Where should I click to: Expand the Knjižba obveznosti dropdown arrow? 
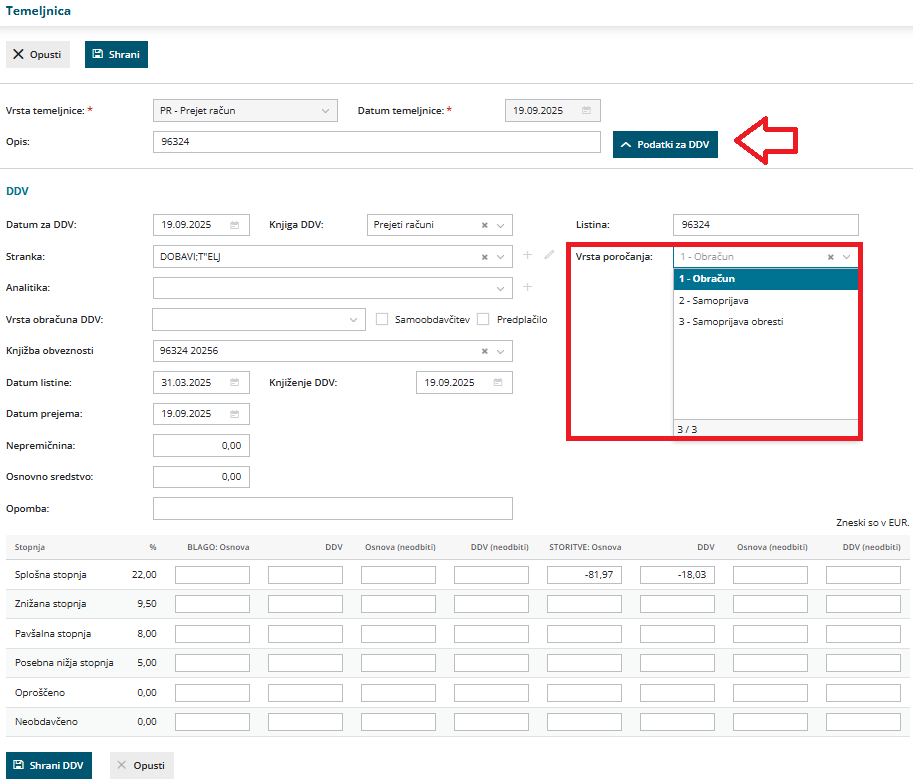point(500,351)
